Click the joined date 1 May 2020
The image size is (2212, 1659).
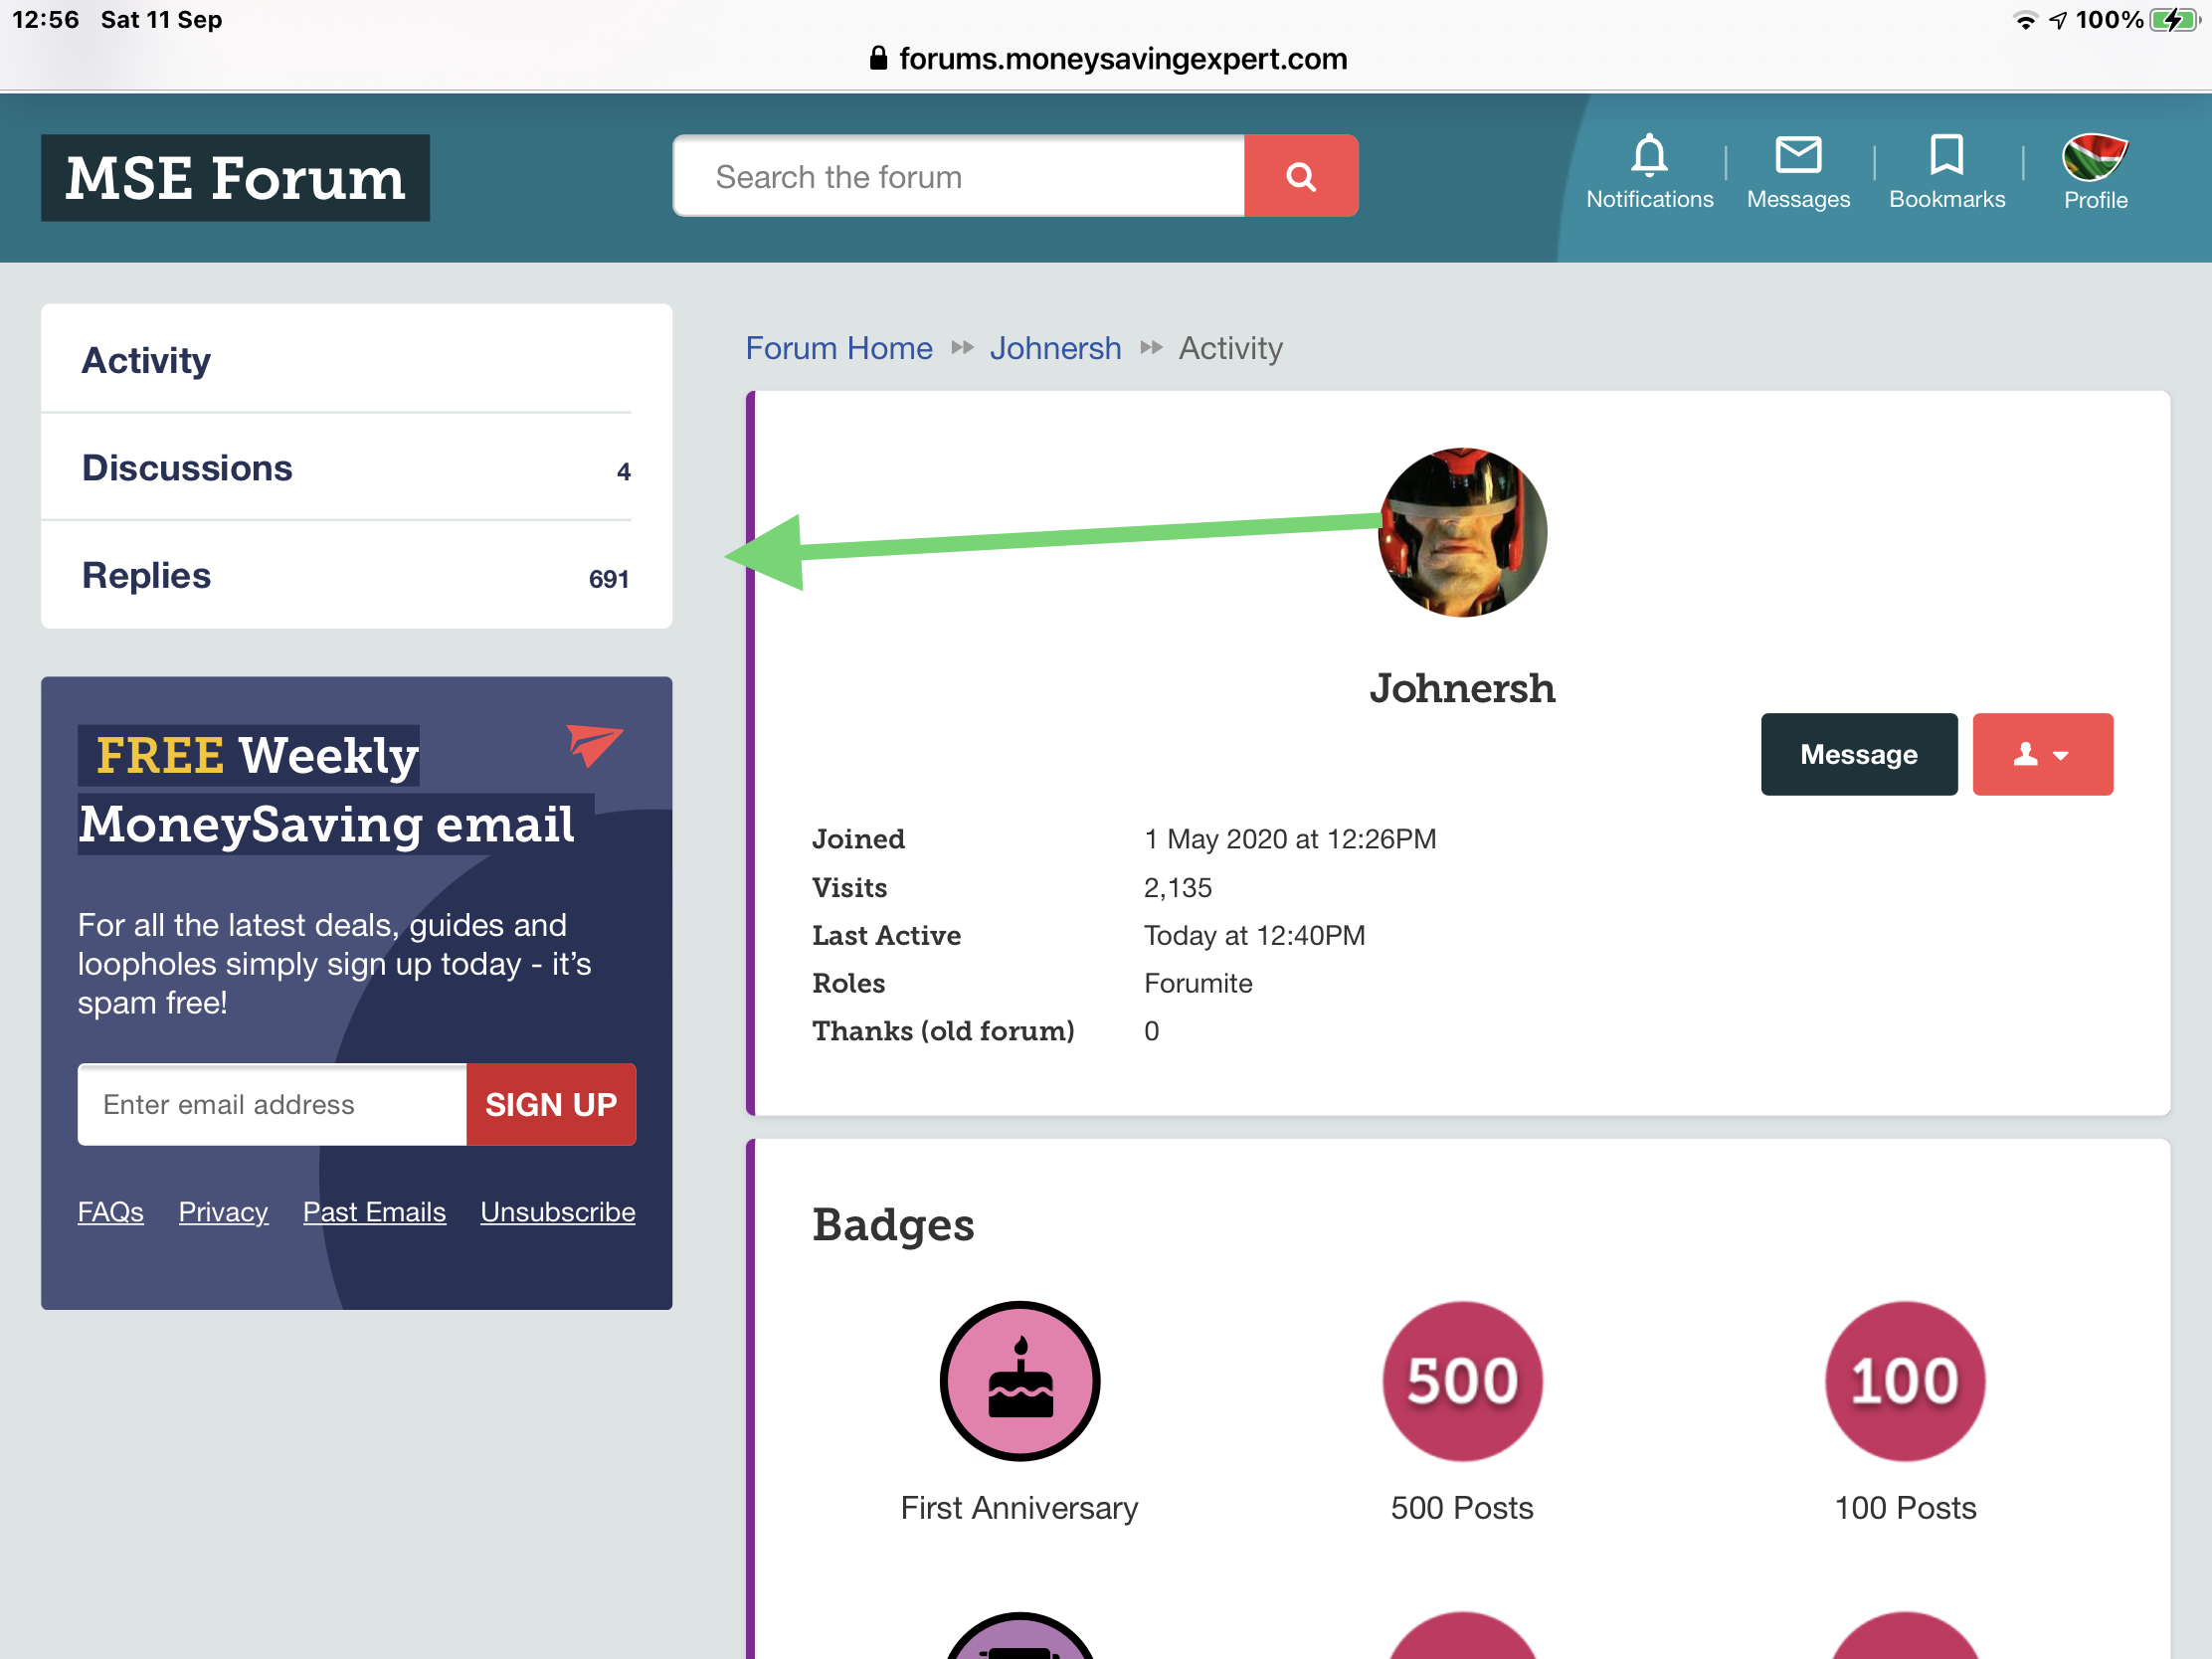coord(1290,839)
